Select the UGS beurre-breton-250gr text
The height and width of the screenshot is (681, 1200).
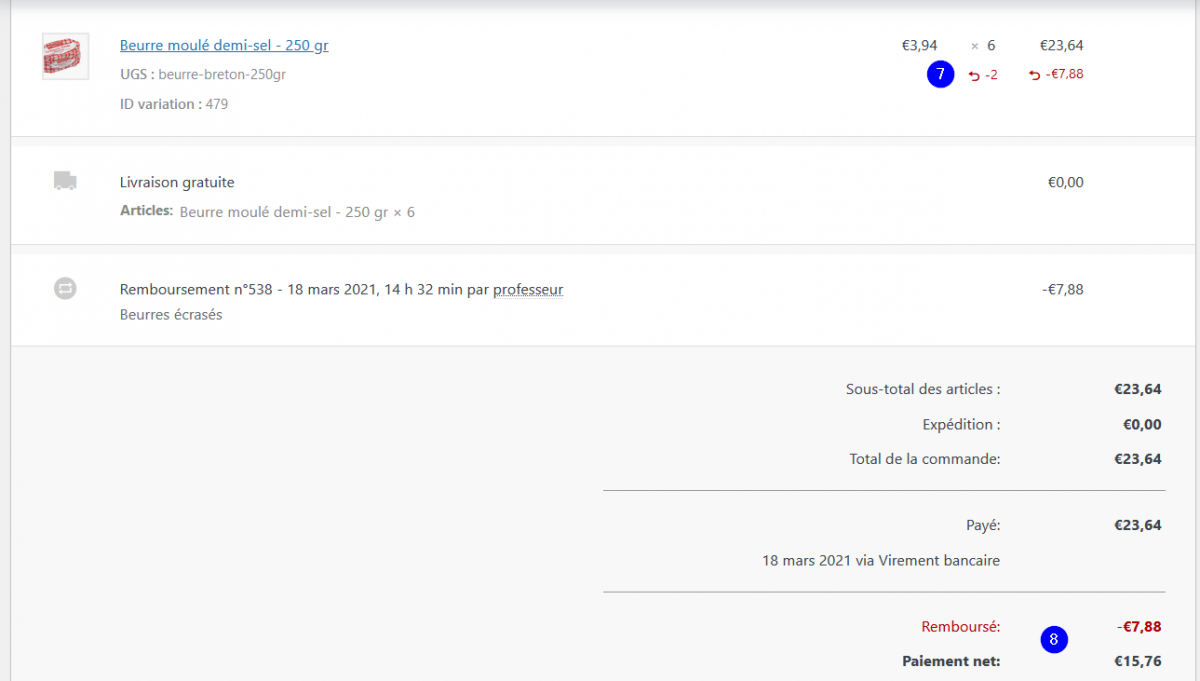click(x=203, y=75)
